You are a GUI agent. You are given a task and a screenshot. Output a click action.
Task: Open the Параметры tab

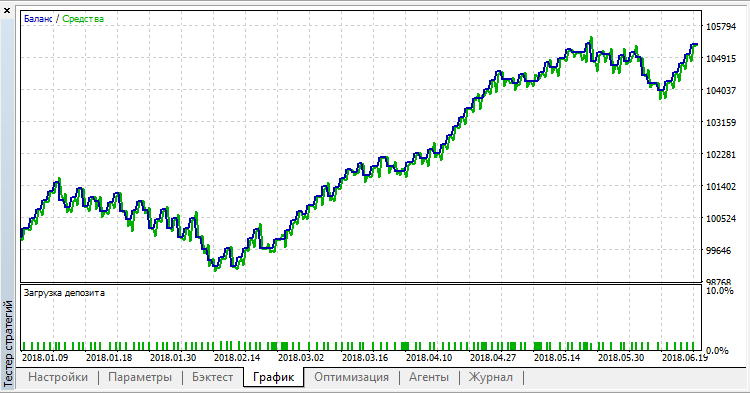coord(140,377)
